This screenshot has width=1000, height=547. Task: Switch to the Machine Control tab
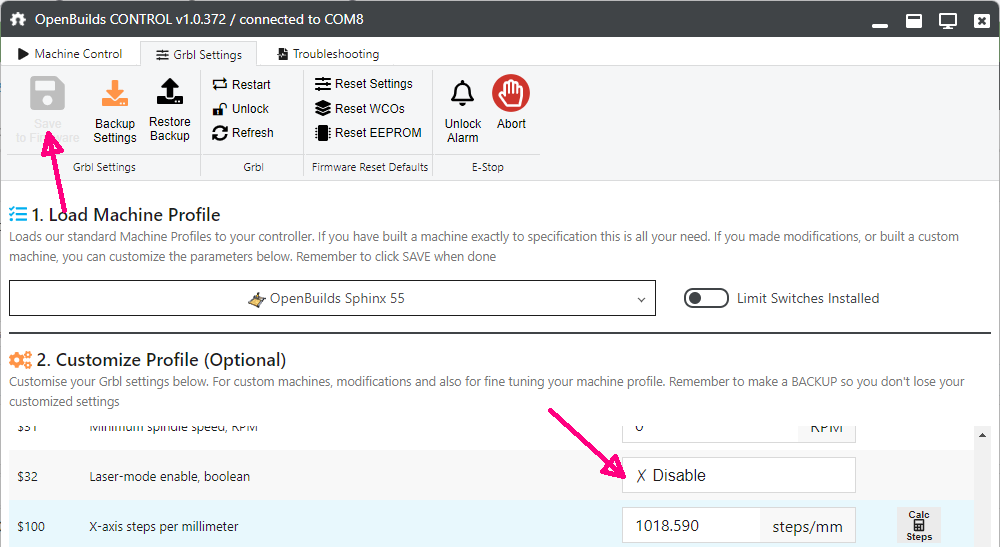[70, 54]
